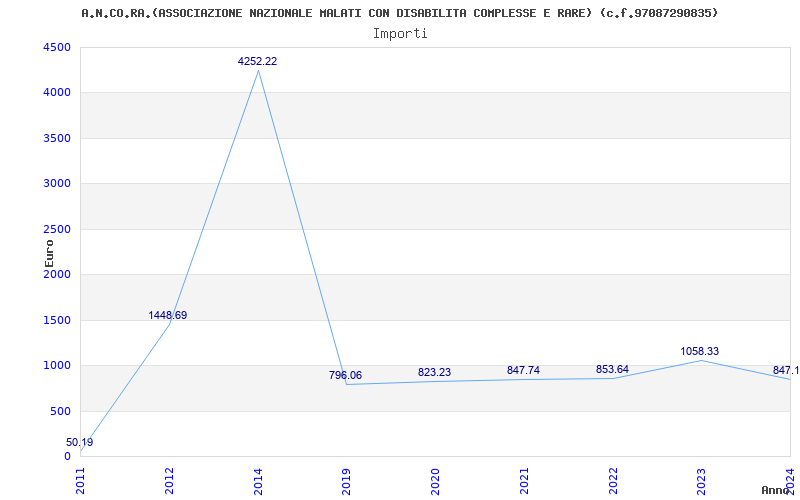
Task: Click the y-axis value 2500
Action: [57, 229]
